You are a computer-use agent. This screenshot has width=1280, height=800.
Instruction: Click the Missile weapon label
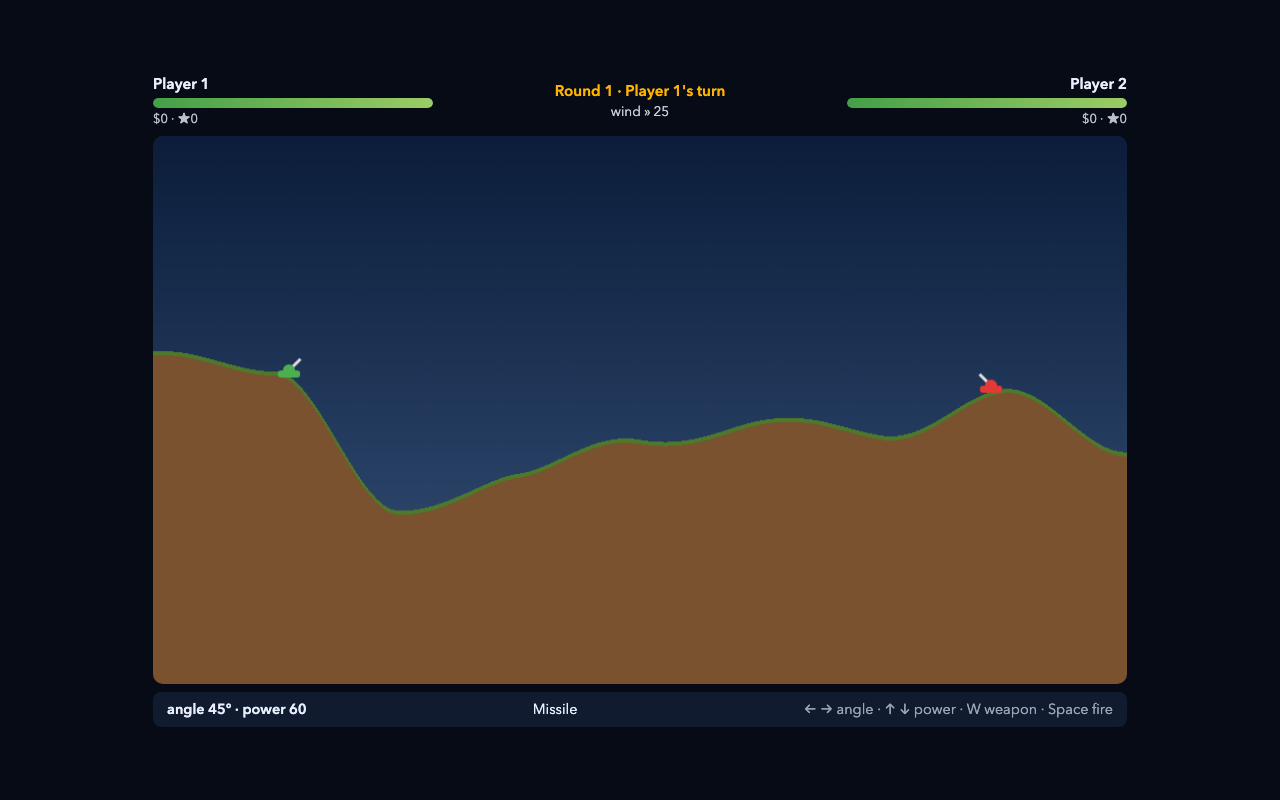click(555, 709)
